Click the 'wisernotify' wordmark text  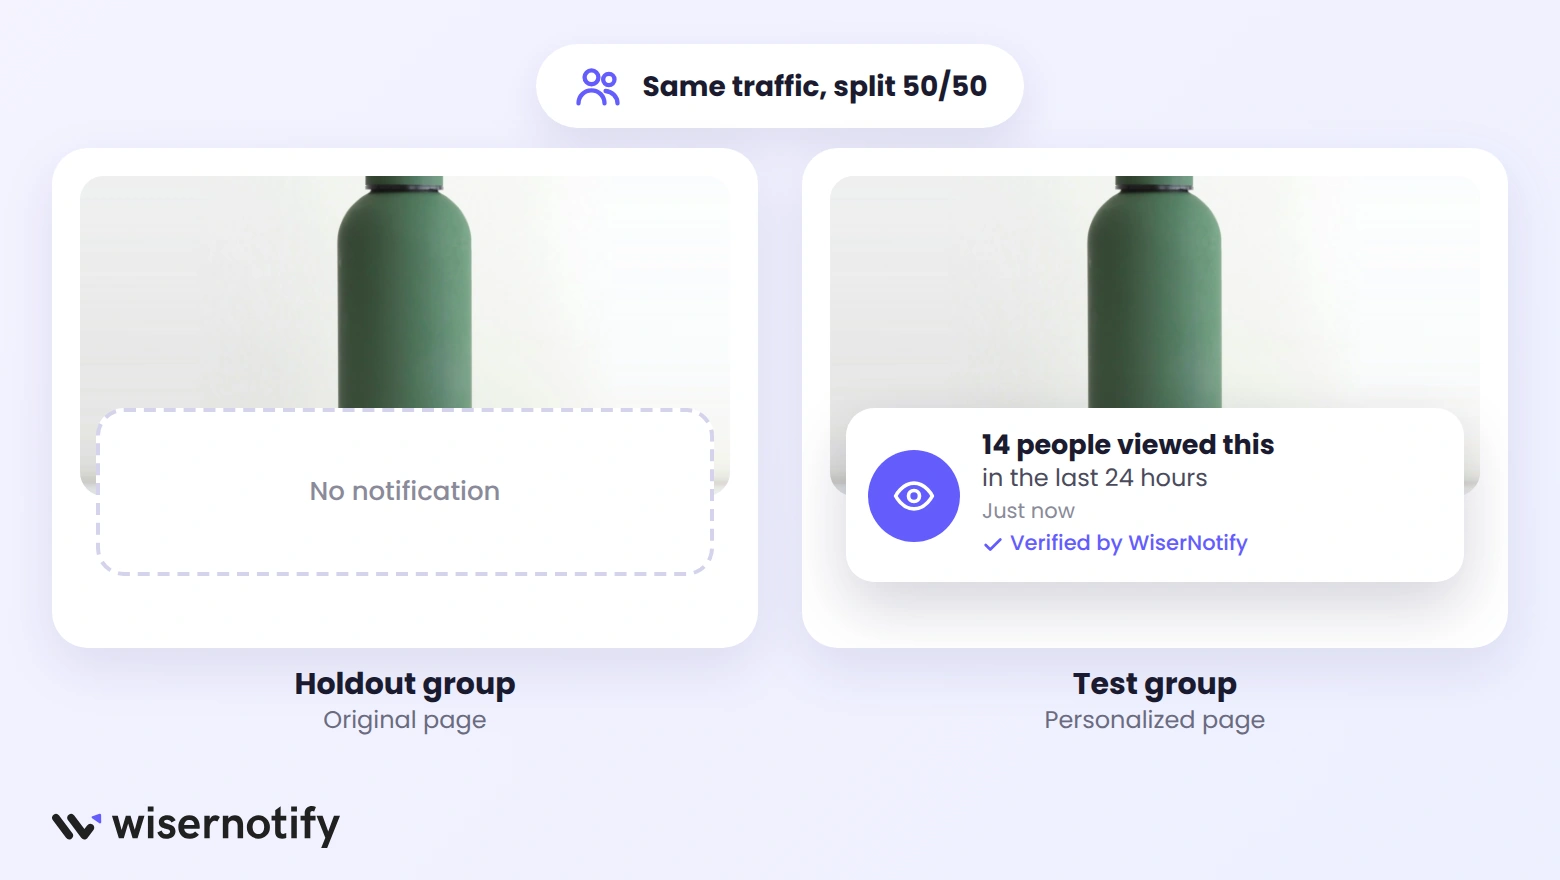pyautogui.click(x=226, y=825)
